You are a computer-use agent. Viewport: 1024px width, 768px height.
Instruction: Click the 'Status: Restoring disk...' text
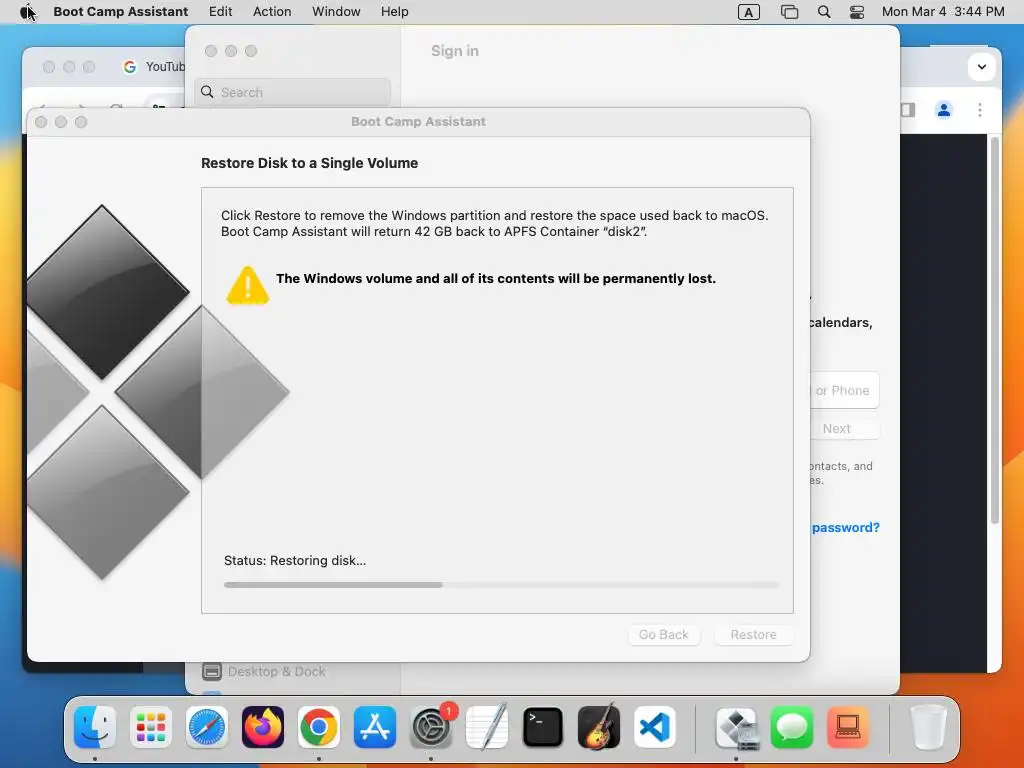point(295,560)
